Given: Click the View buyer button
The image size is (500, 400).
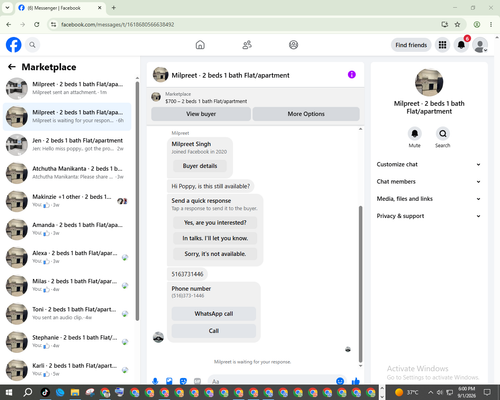Looking at the screenshot, I should 201,114.
